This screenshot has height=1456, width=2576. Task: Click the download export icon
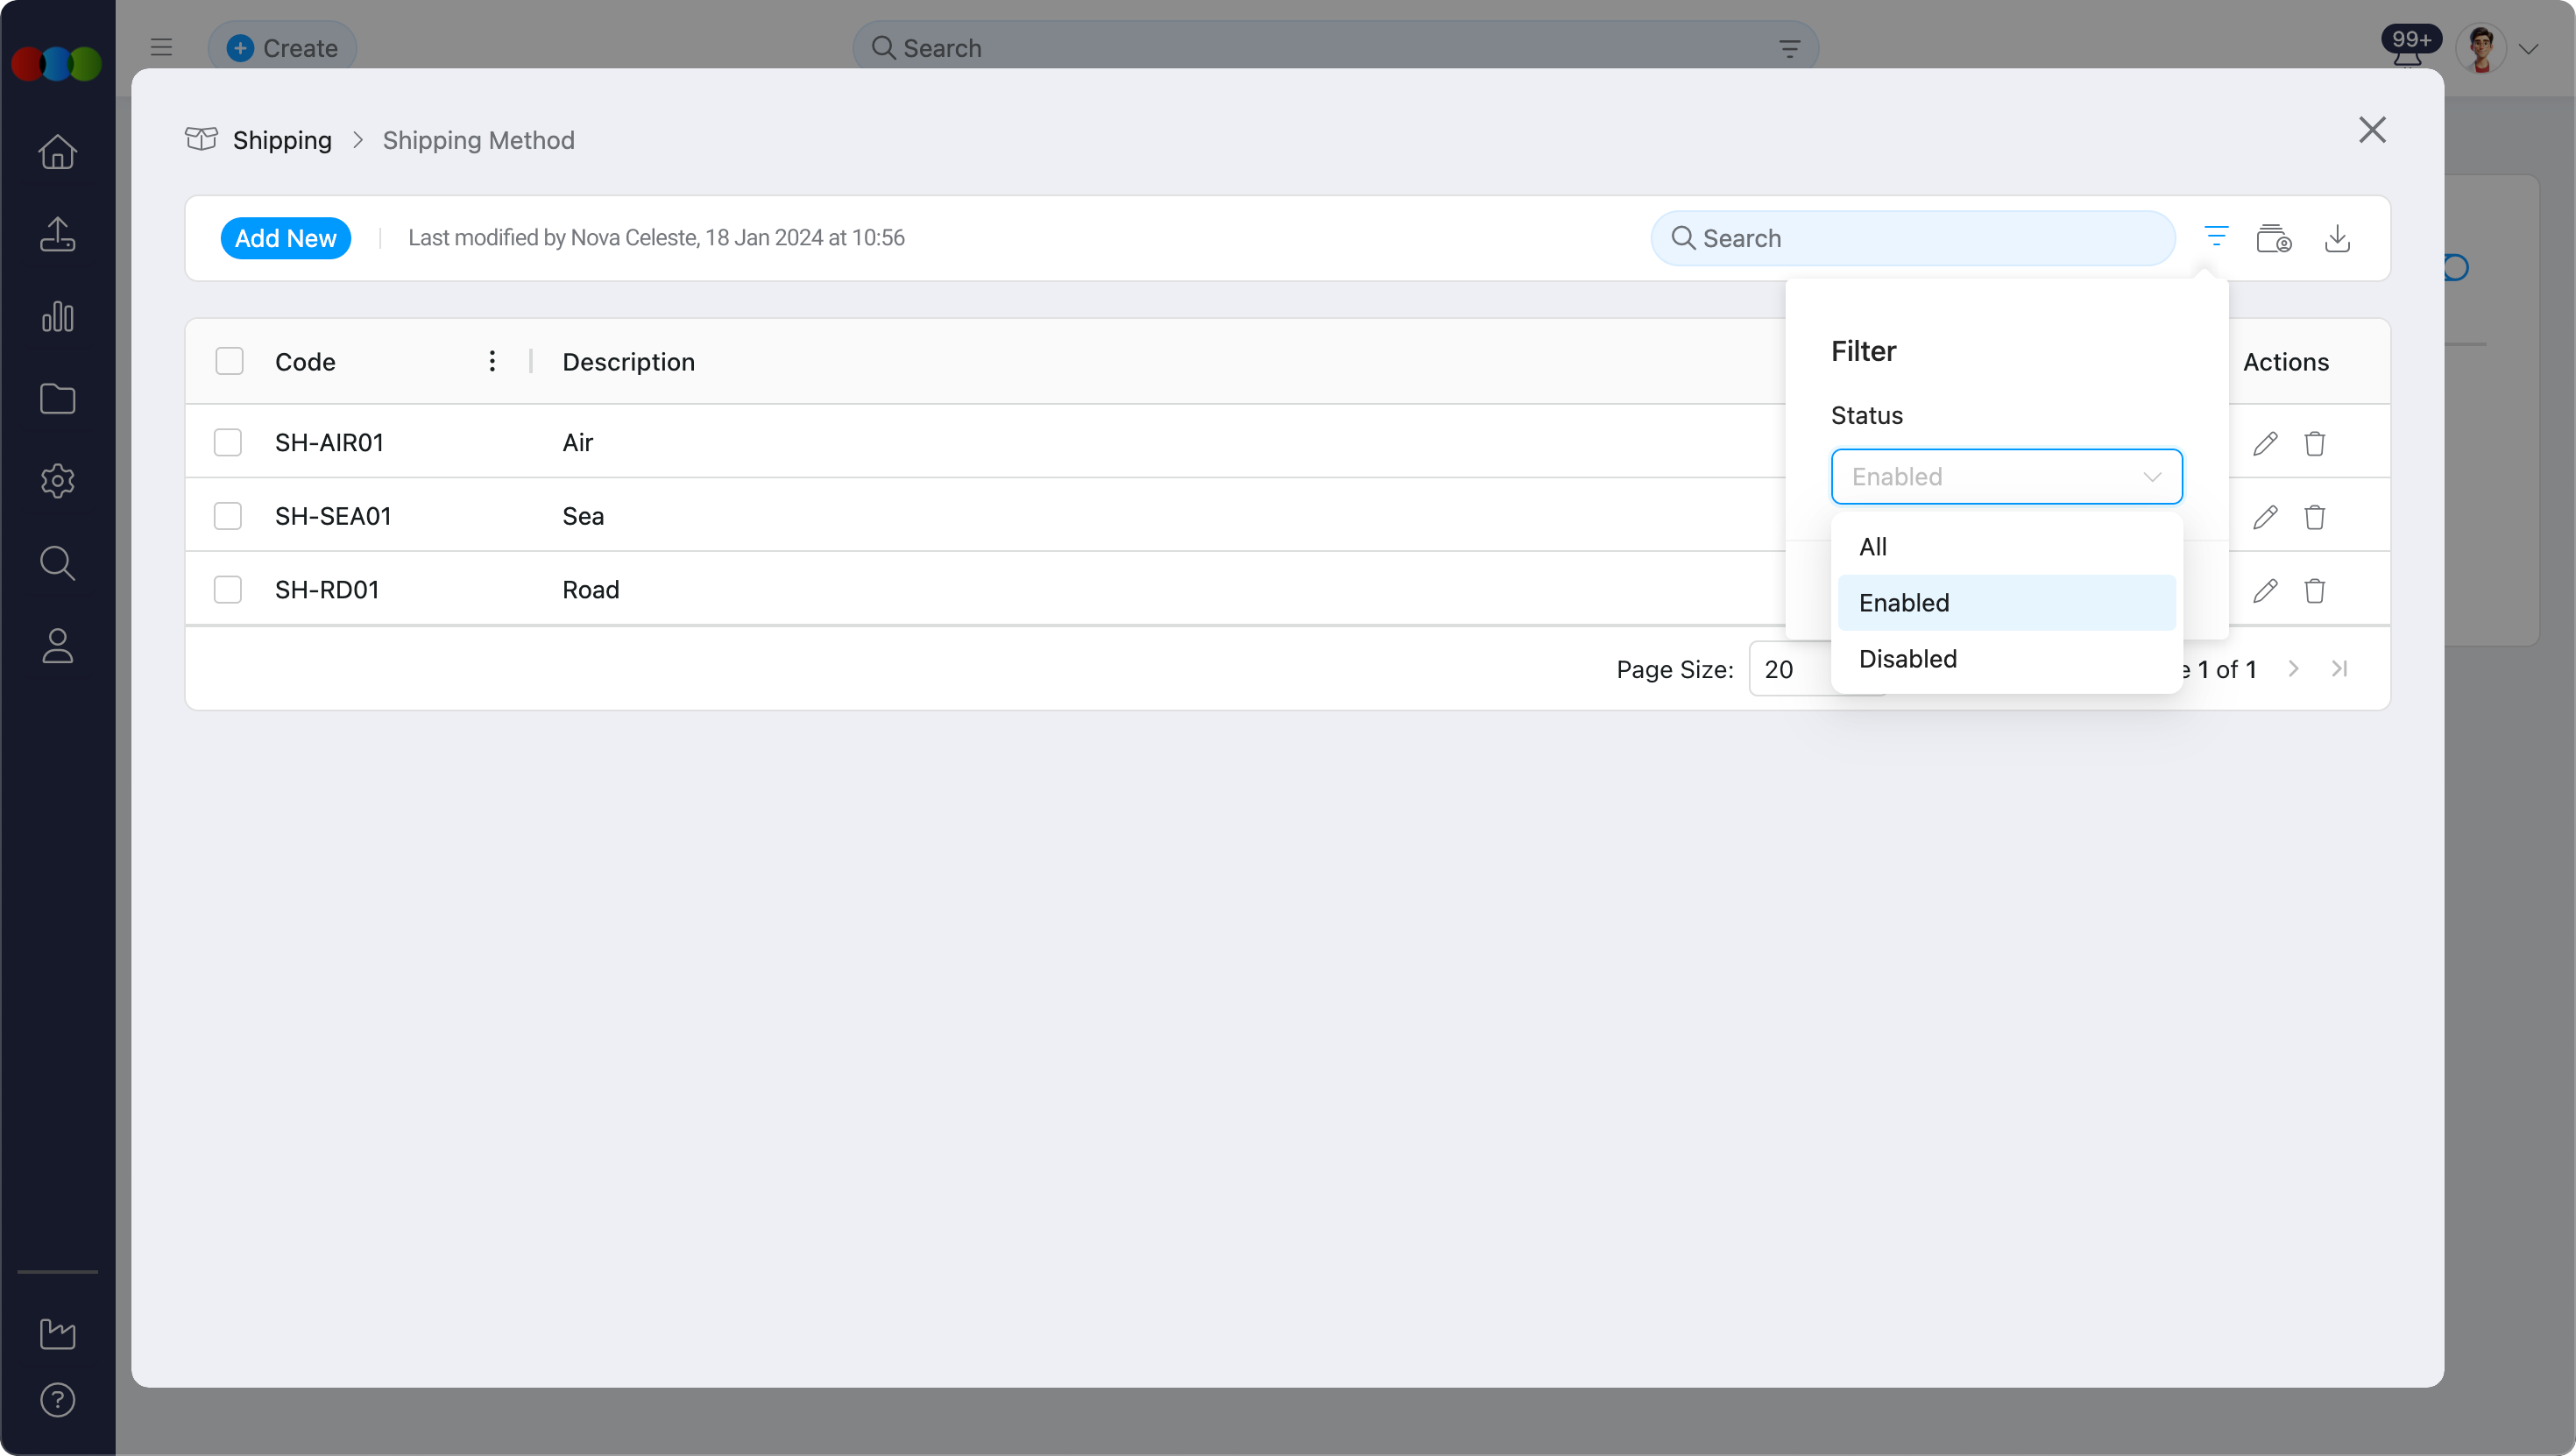pyautogui.click(x=2337, y=238)
